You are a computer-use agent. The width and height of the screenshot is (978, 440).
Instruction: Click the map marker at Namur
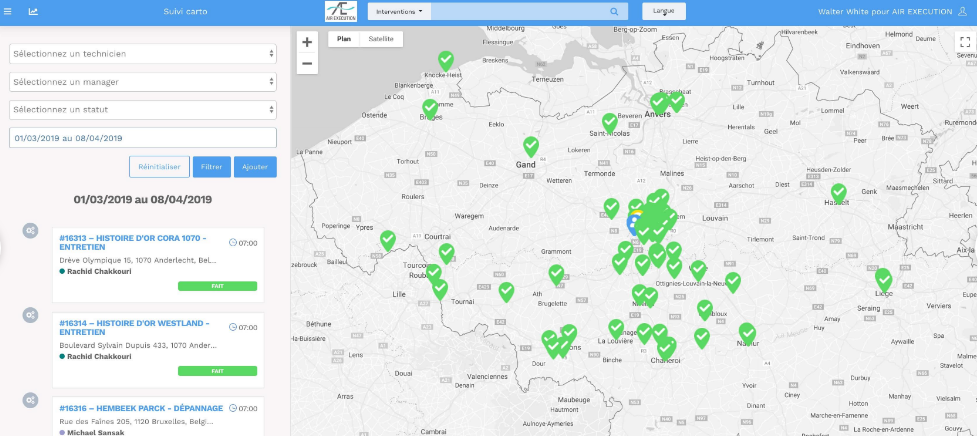click(x=747, y=333)
